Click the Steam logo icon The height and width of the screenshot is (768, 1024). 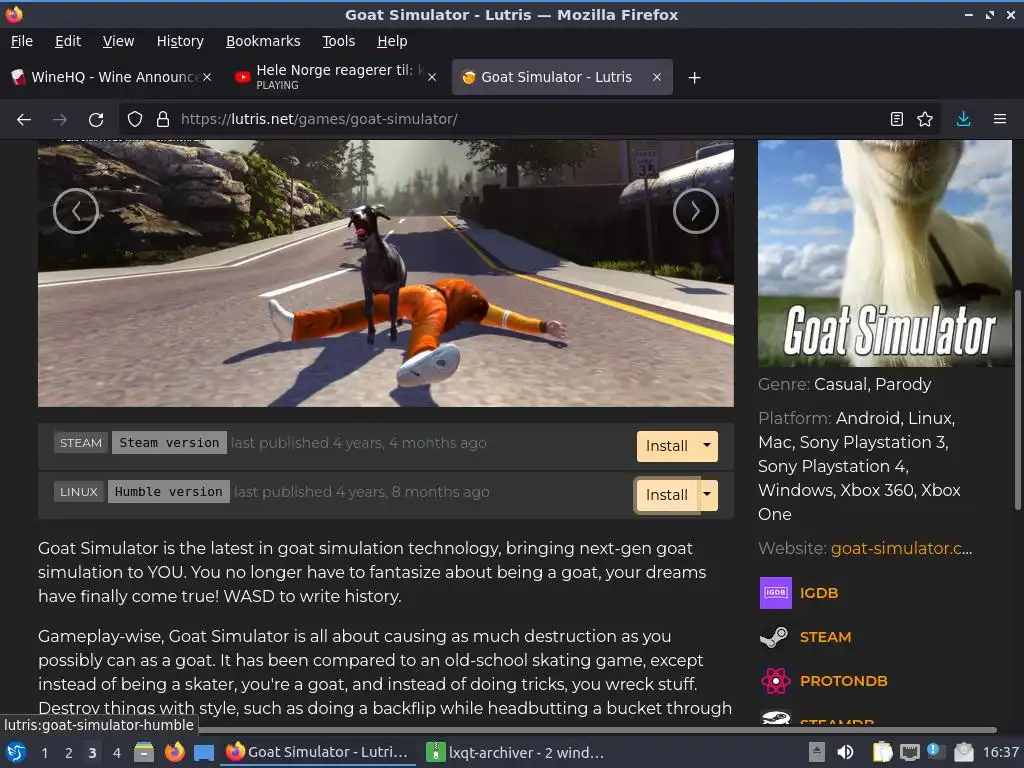775,637
